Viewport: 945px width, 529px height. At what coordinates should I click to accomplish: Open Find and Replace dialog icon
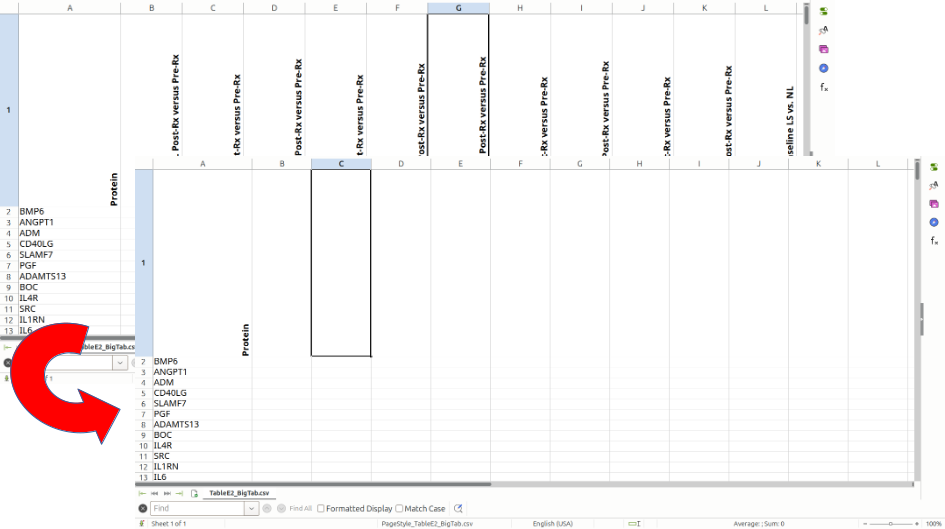coord(458,509)
